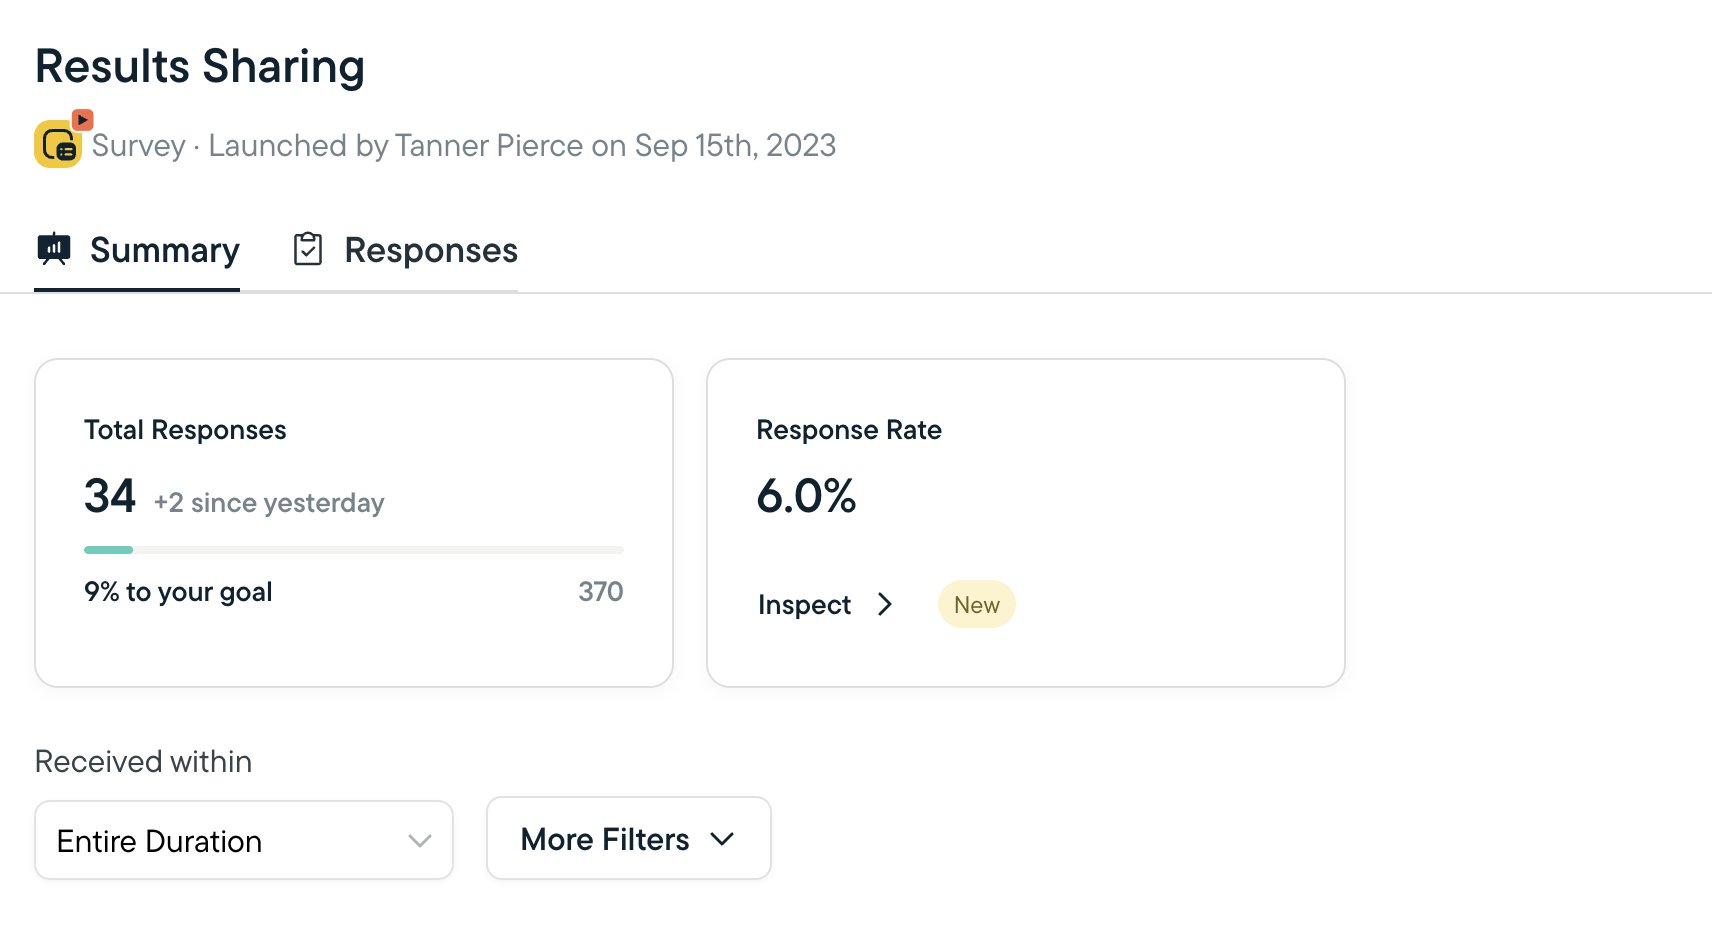This screenshot has width=1712, height=934.
Task: Click the Results Sharing title
Action: [200, 67]
